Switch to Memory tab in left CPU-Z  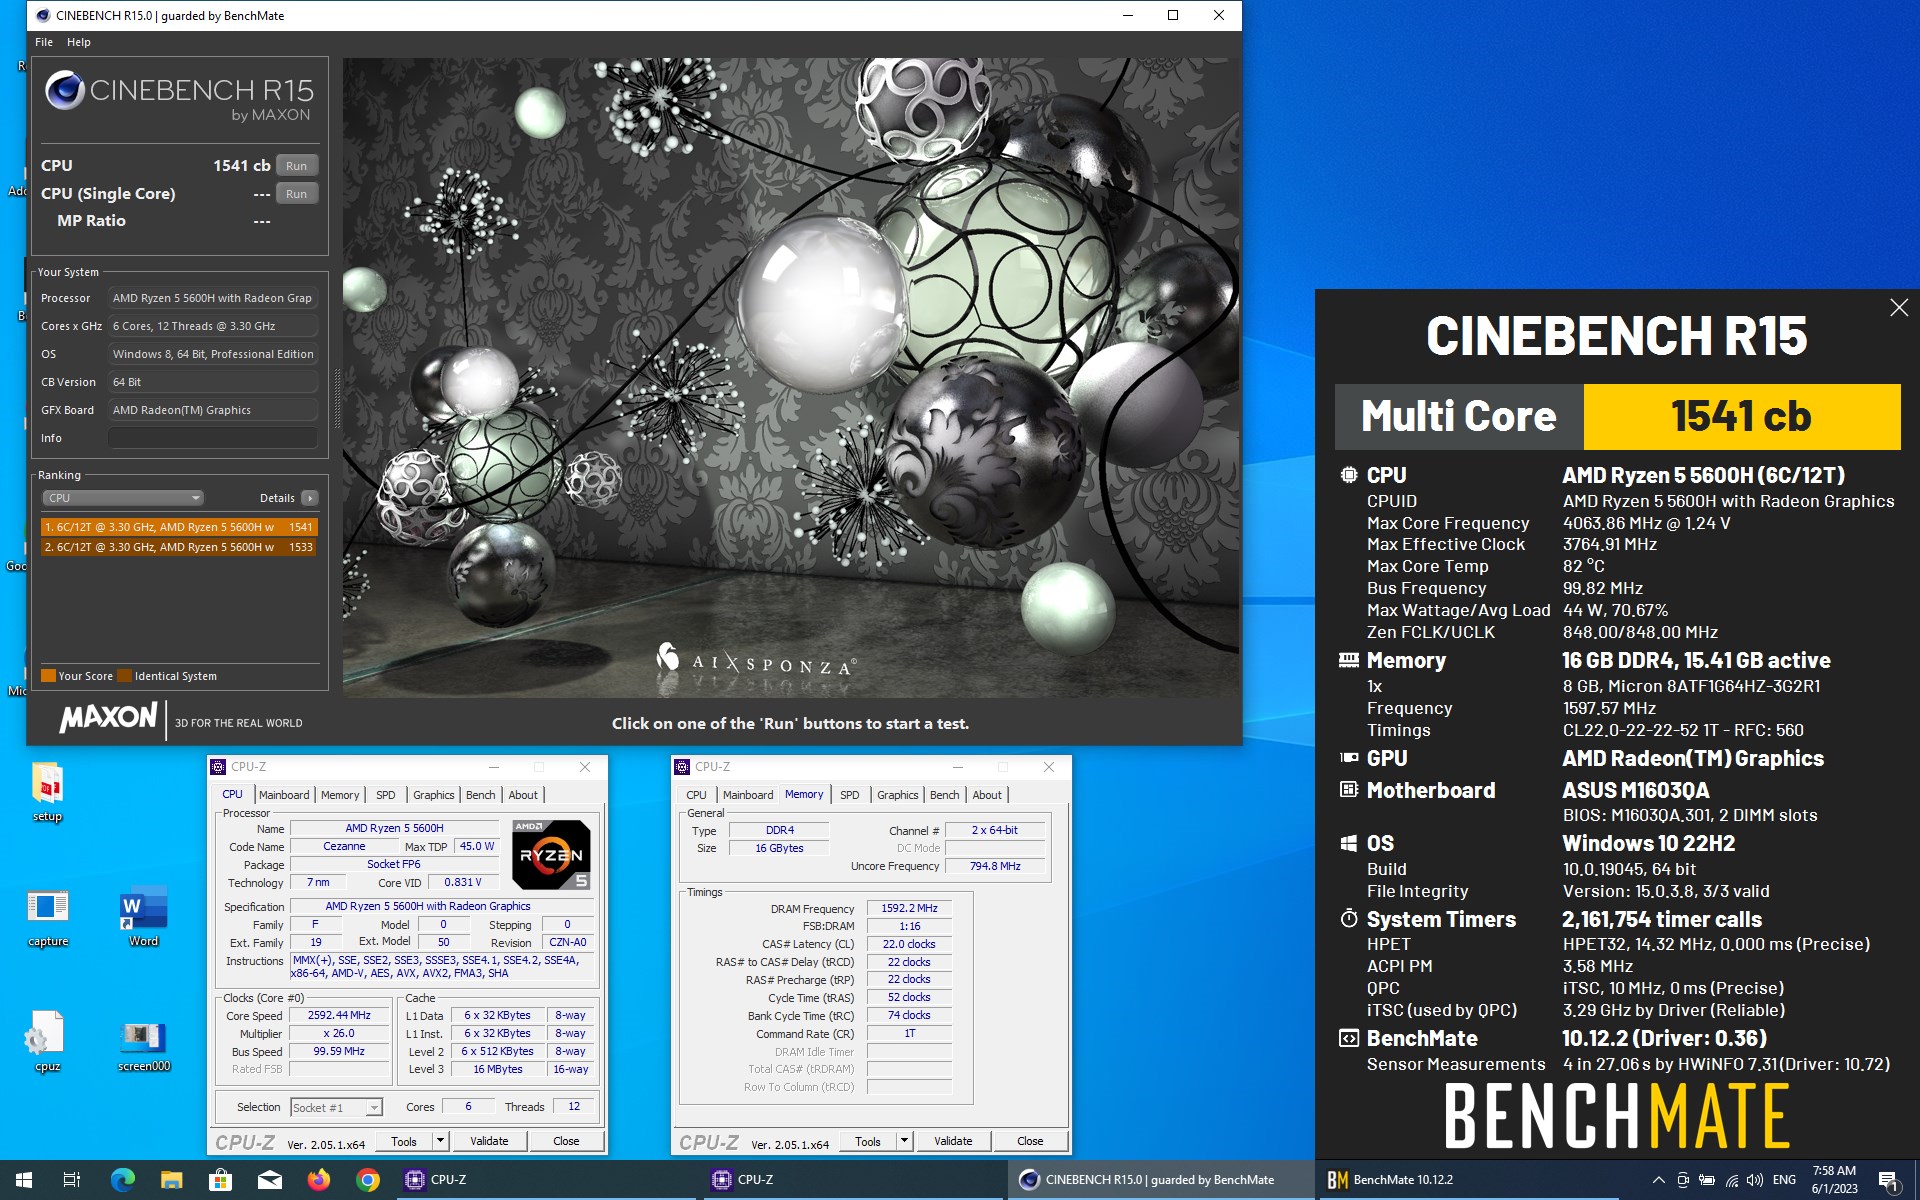coord(340,795)
